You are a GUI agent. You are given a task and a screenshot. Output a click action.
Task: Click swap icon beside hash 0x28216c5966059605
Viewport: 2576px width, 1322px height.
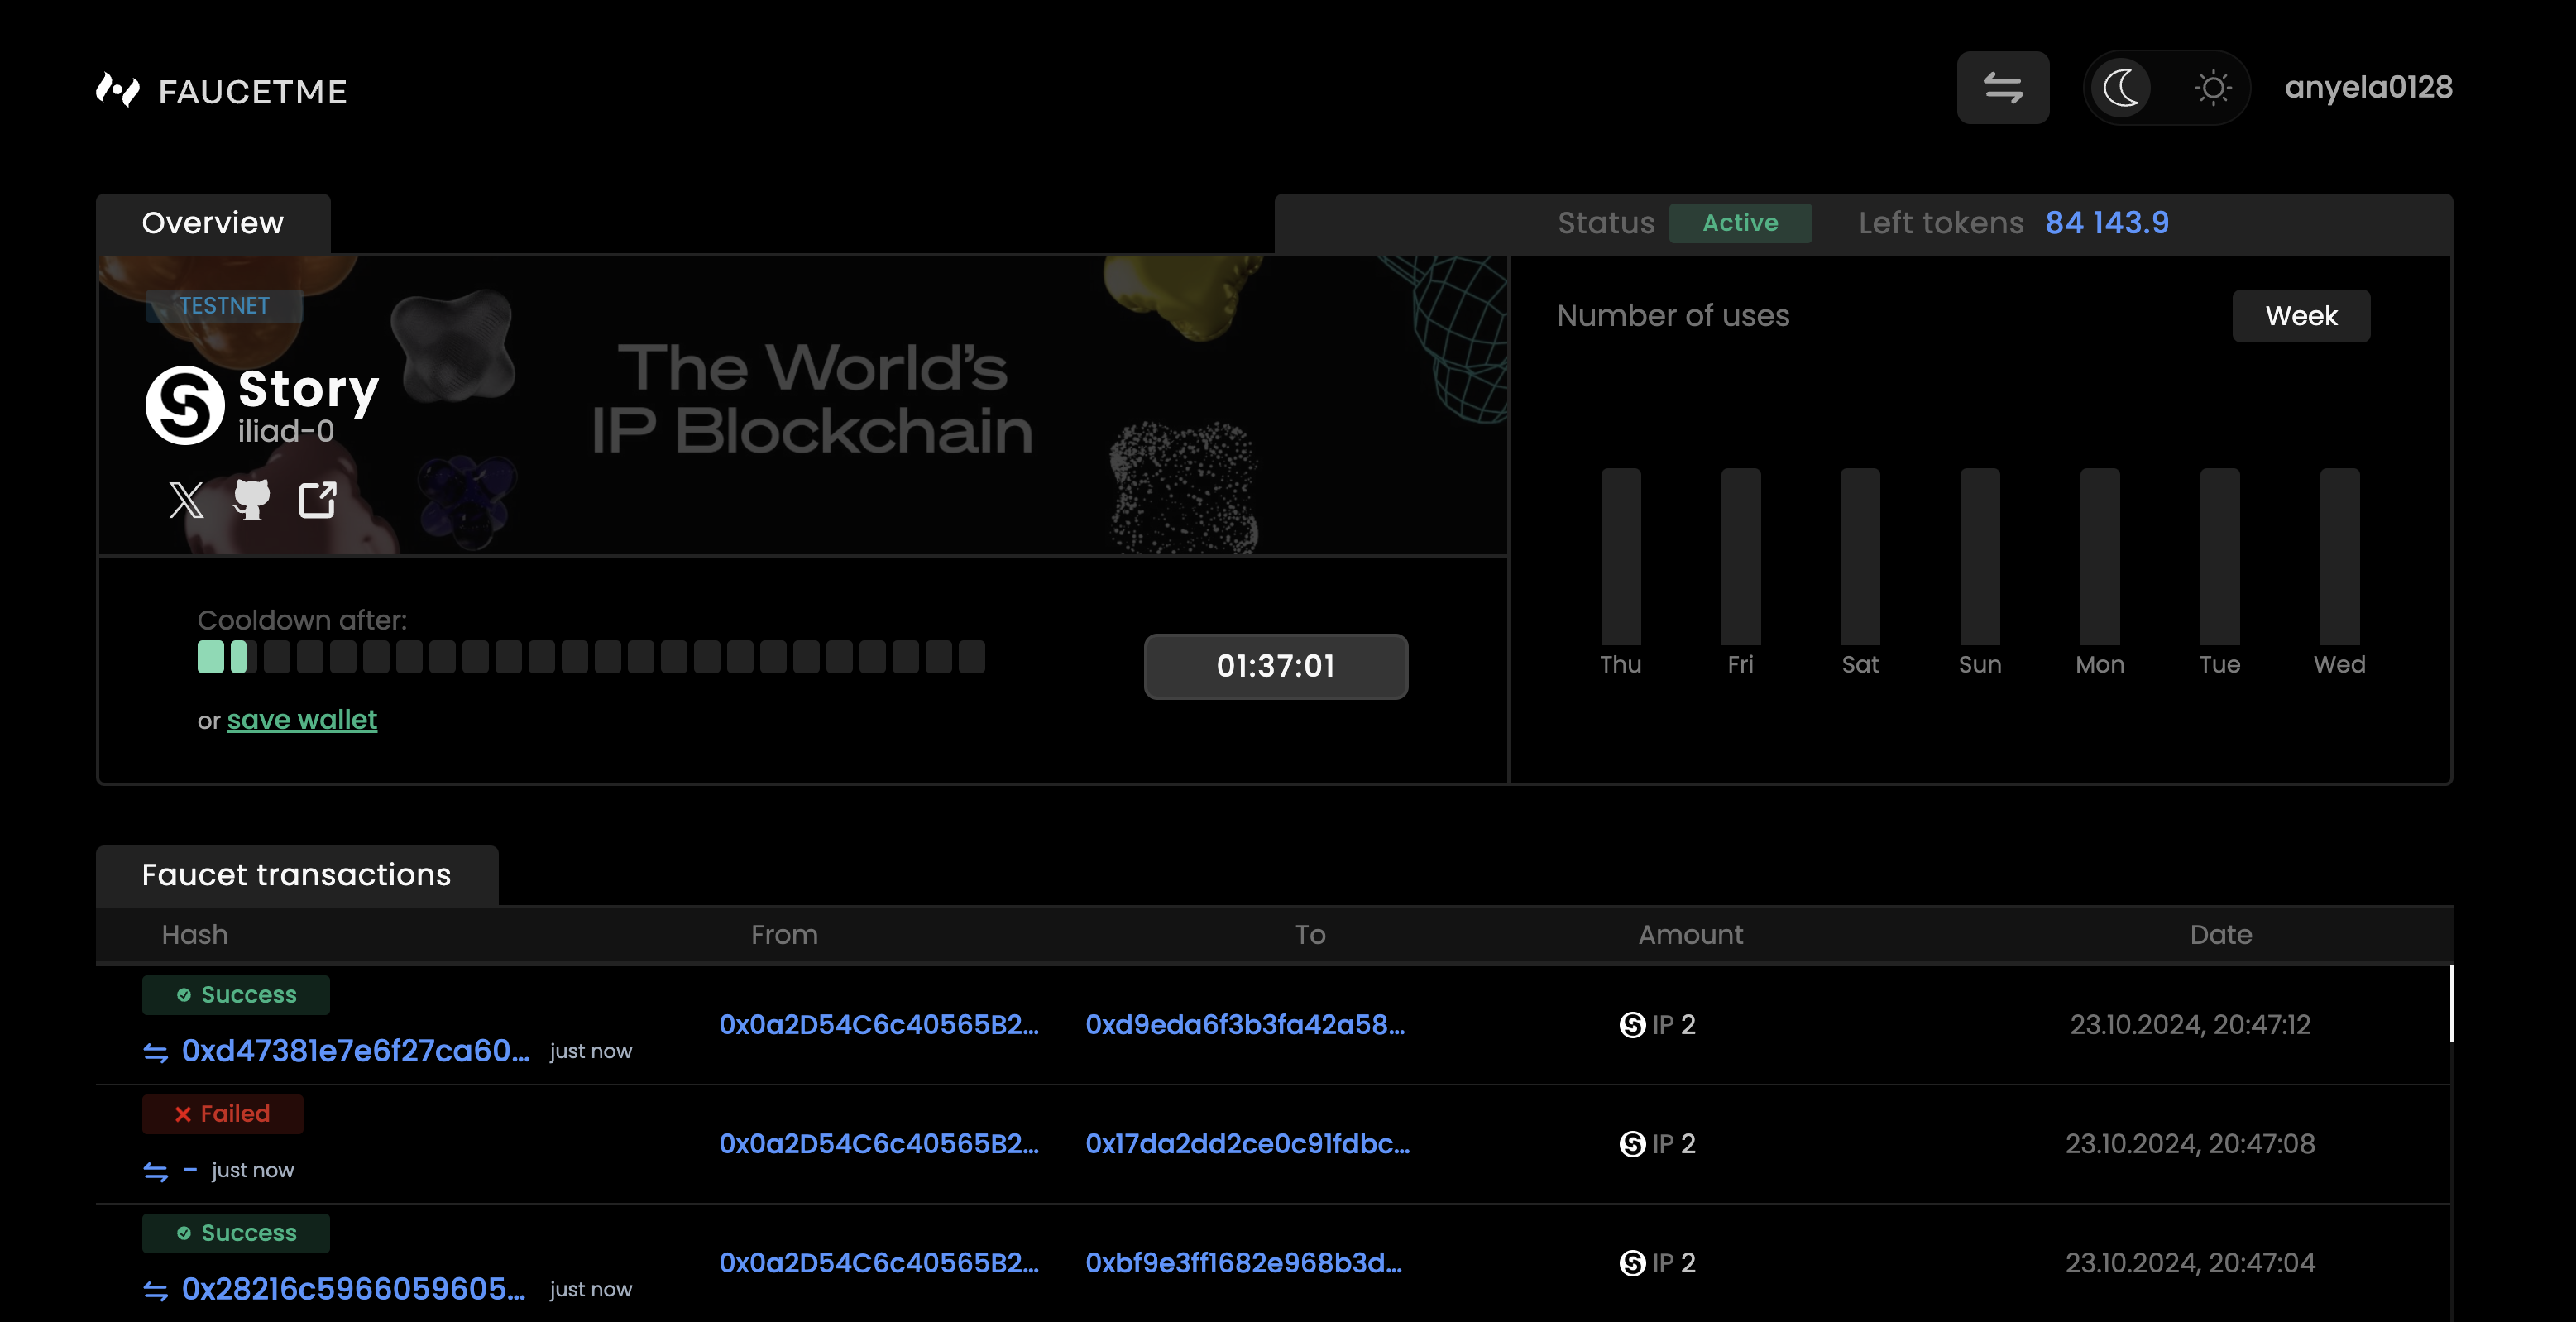click(156, 1291)
